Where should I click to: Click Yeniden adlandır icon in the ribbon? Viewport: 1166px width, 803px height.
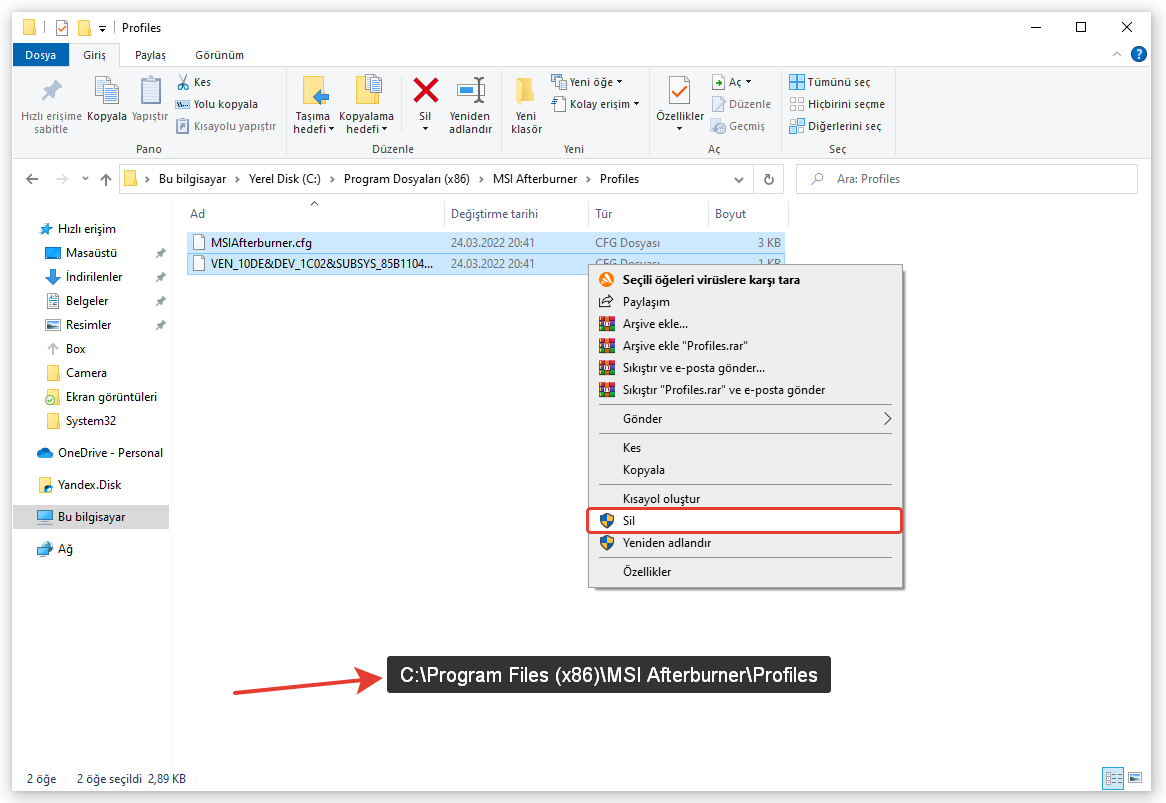[x=470, y=92]
